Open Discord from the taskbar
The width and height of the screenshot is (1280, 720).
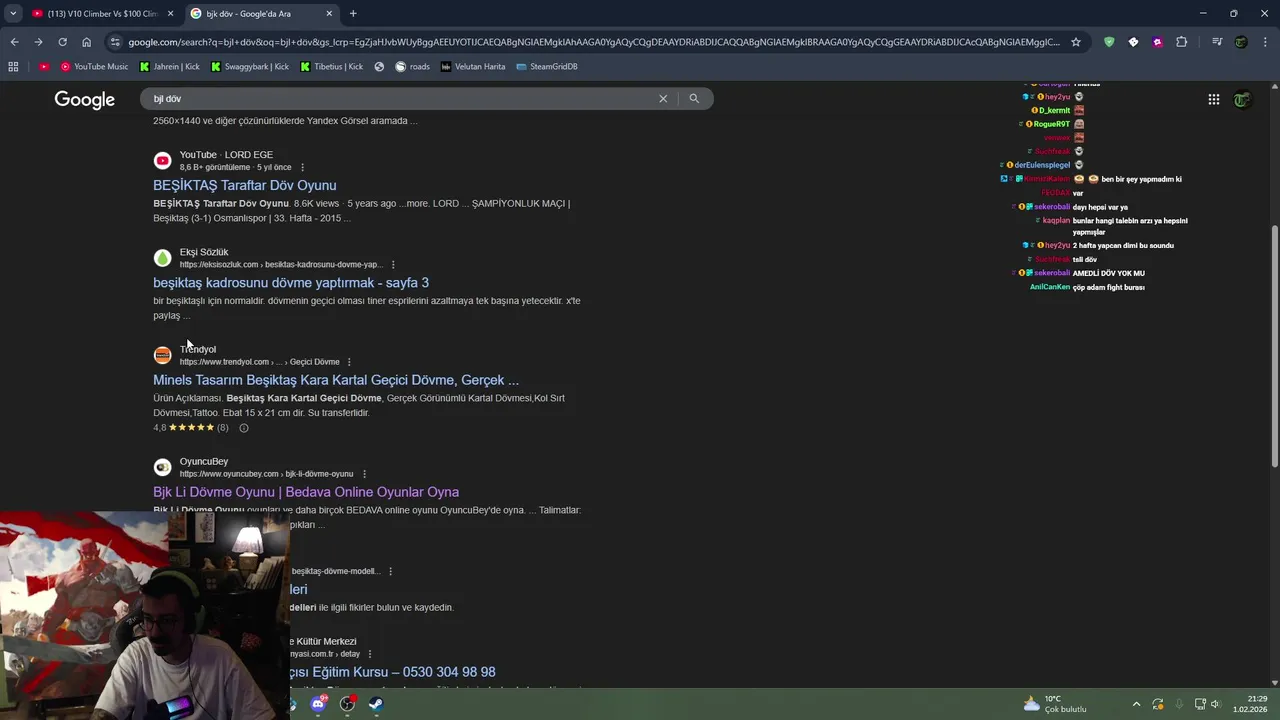tap(319, 703)
